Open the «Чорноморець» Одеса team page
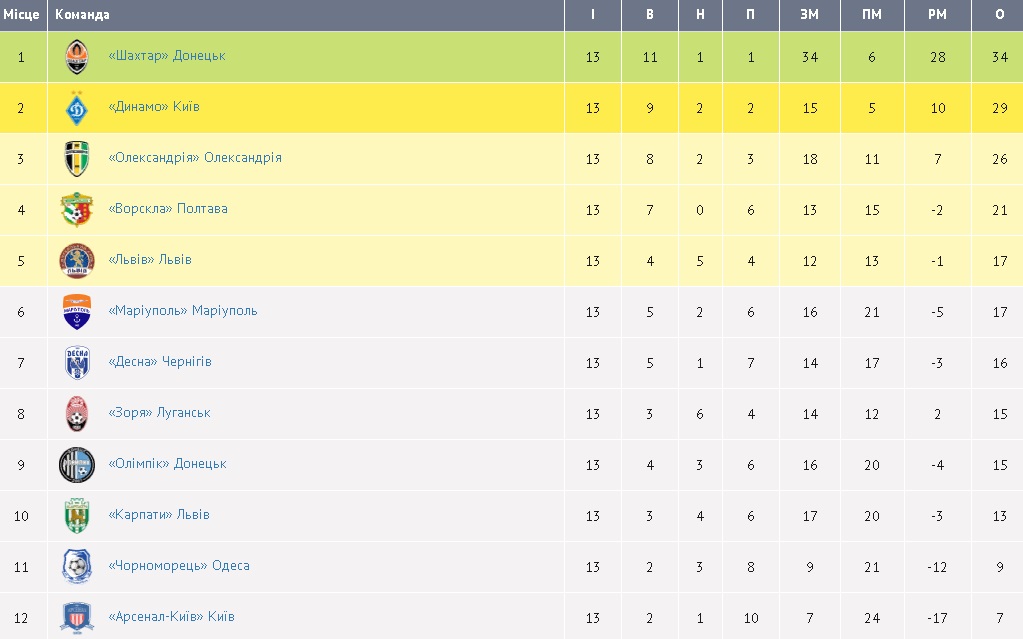The height and width of the screenshot is (639, 1023). coord(179,566)
